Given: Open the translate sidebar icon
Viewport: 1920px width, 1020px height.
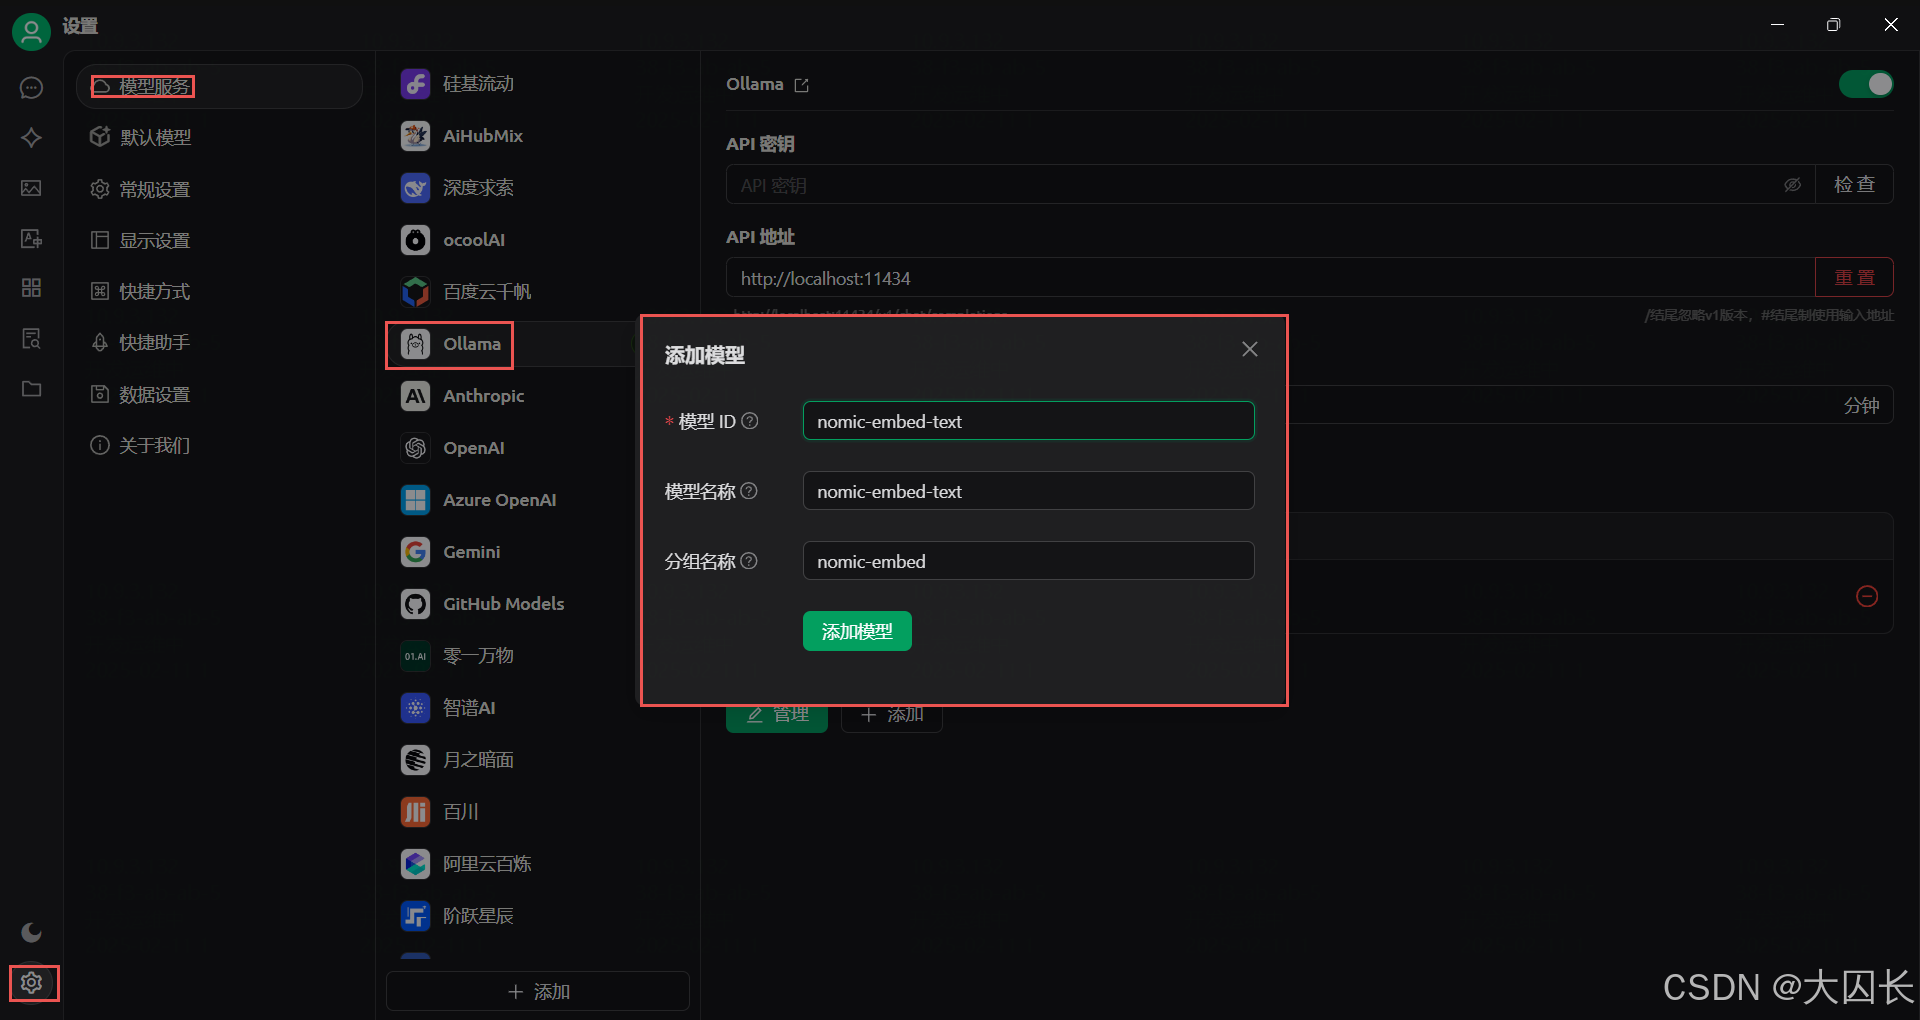Looking at the screenshot, I should click(x=31, y=238).
